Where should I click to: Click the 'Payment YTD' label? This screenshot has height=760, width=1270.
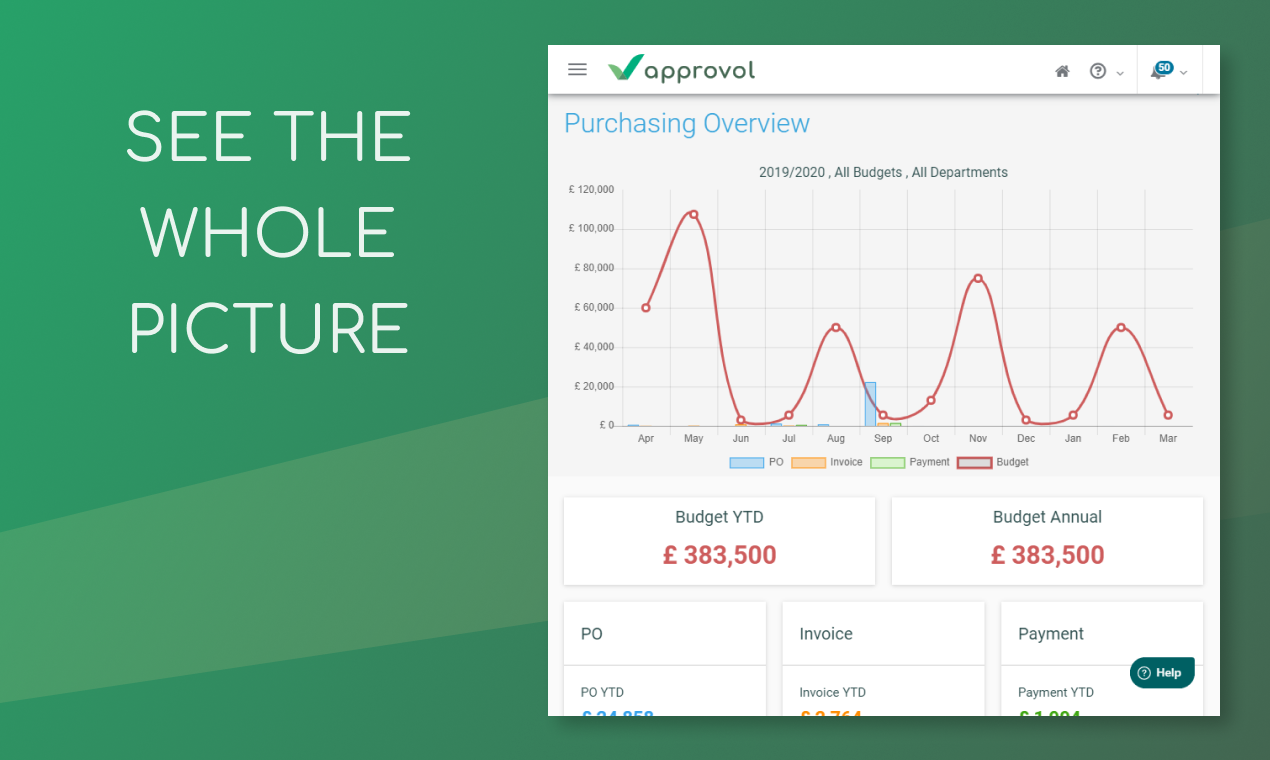tap(1056, 692)
